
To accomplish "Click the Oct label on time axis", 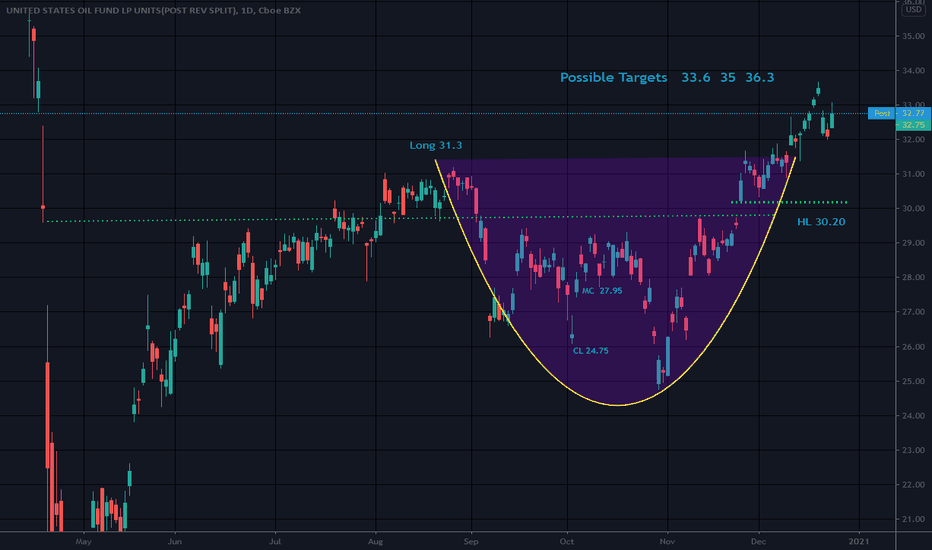I will point(566,542).
